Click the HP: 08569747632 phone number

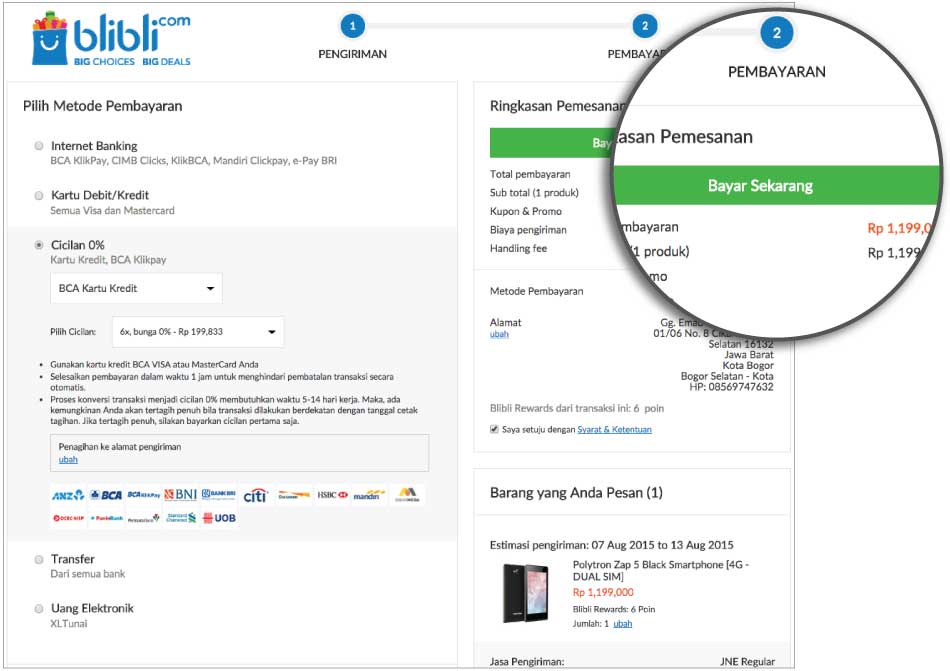[x=731, y=387]
